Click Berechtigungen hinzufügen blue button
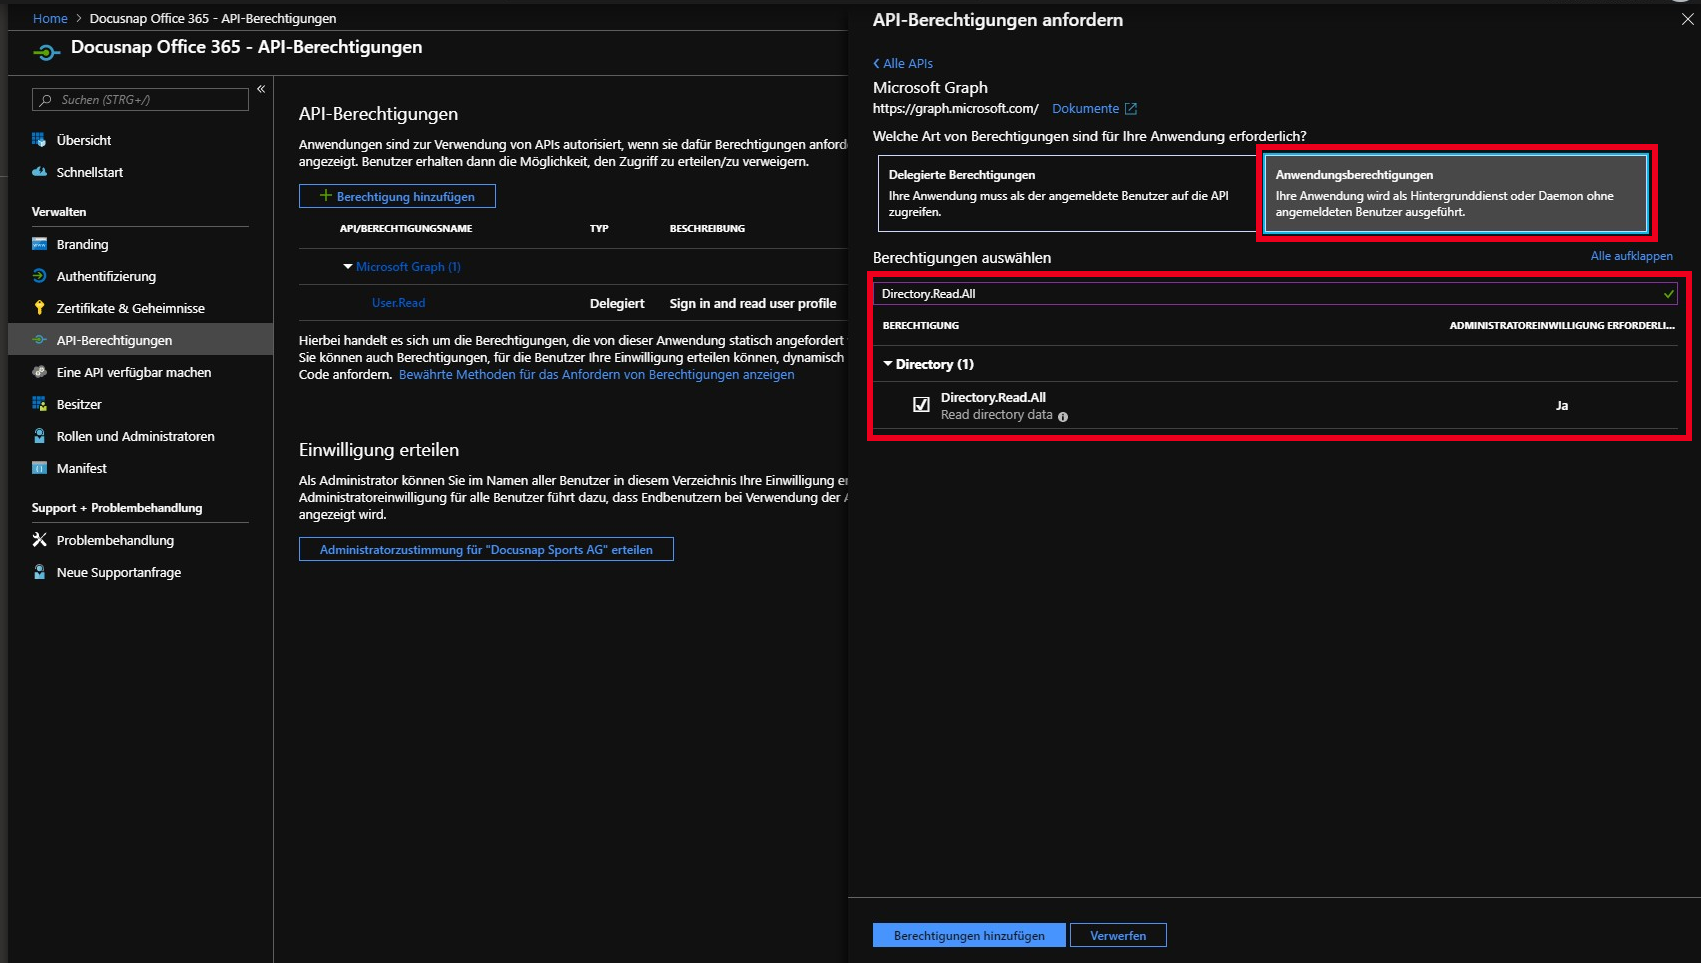The height and width of the screenshot is (963, 1701). [969, 935]
